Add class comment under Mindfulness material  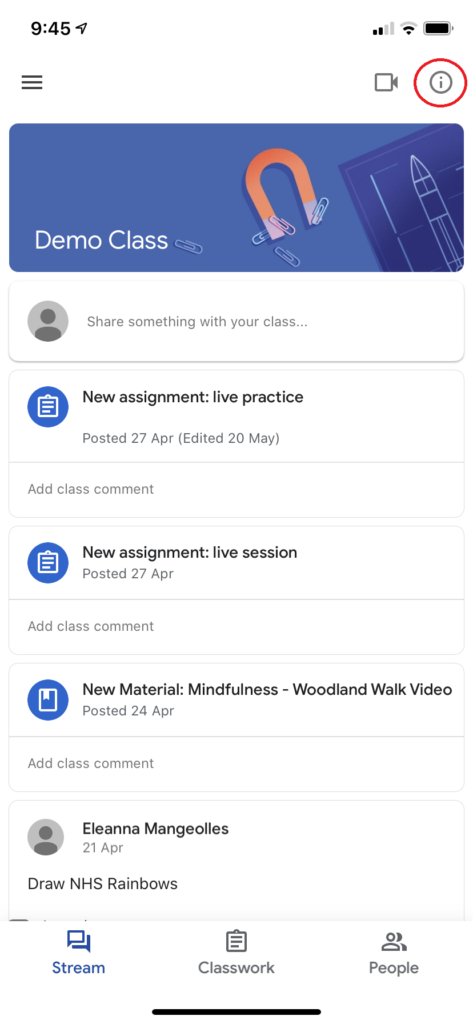point(236,763)
